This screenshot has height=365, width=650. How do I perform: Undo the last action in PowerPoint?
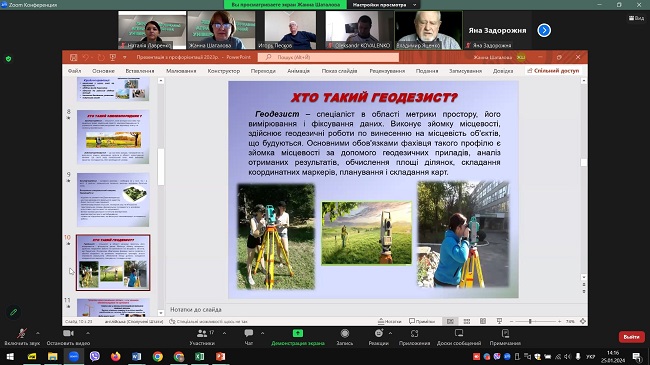pos(86,57)
